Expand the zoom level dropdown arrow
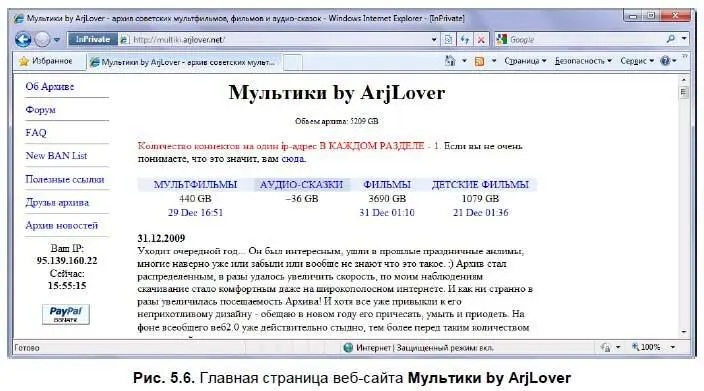The image size is (704, 391). pos(673,347)
